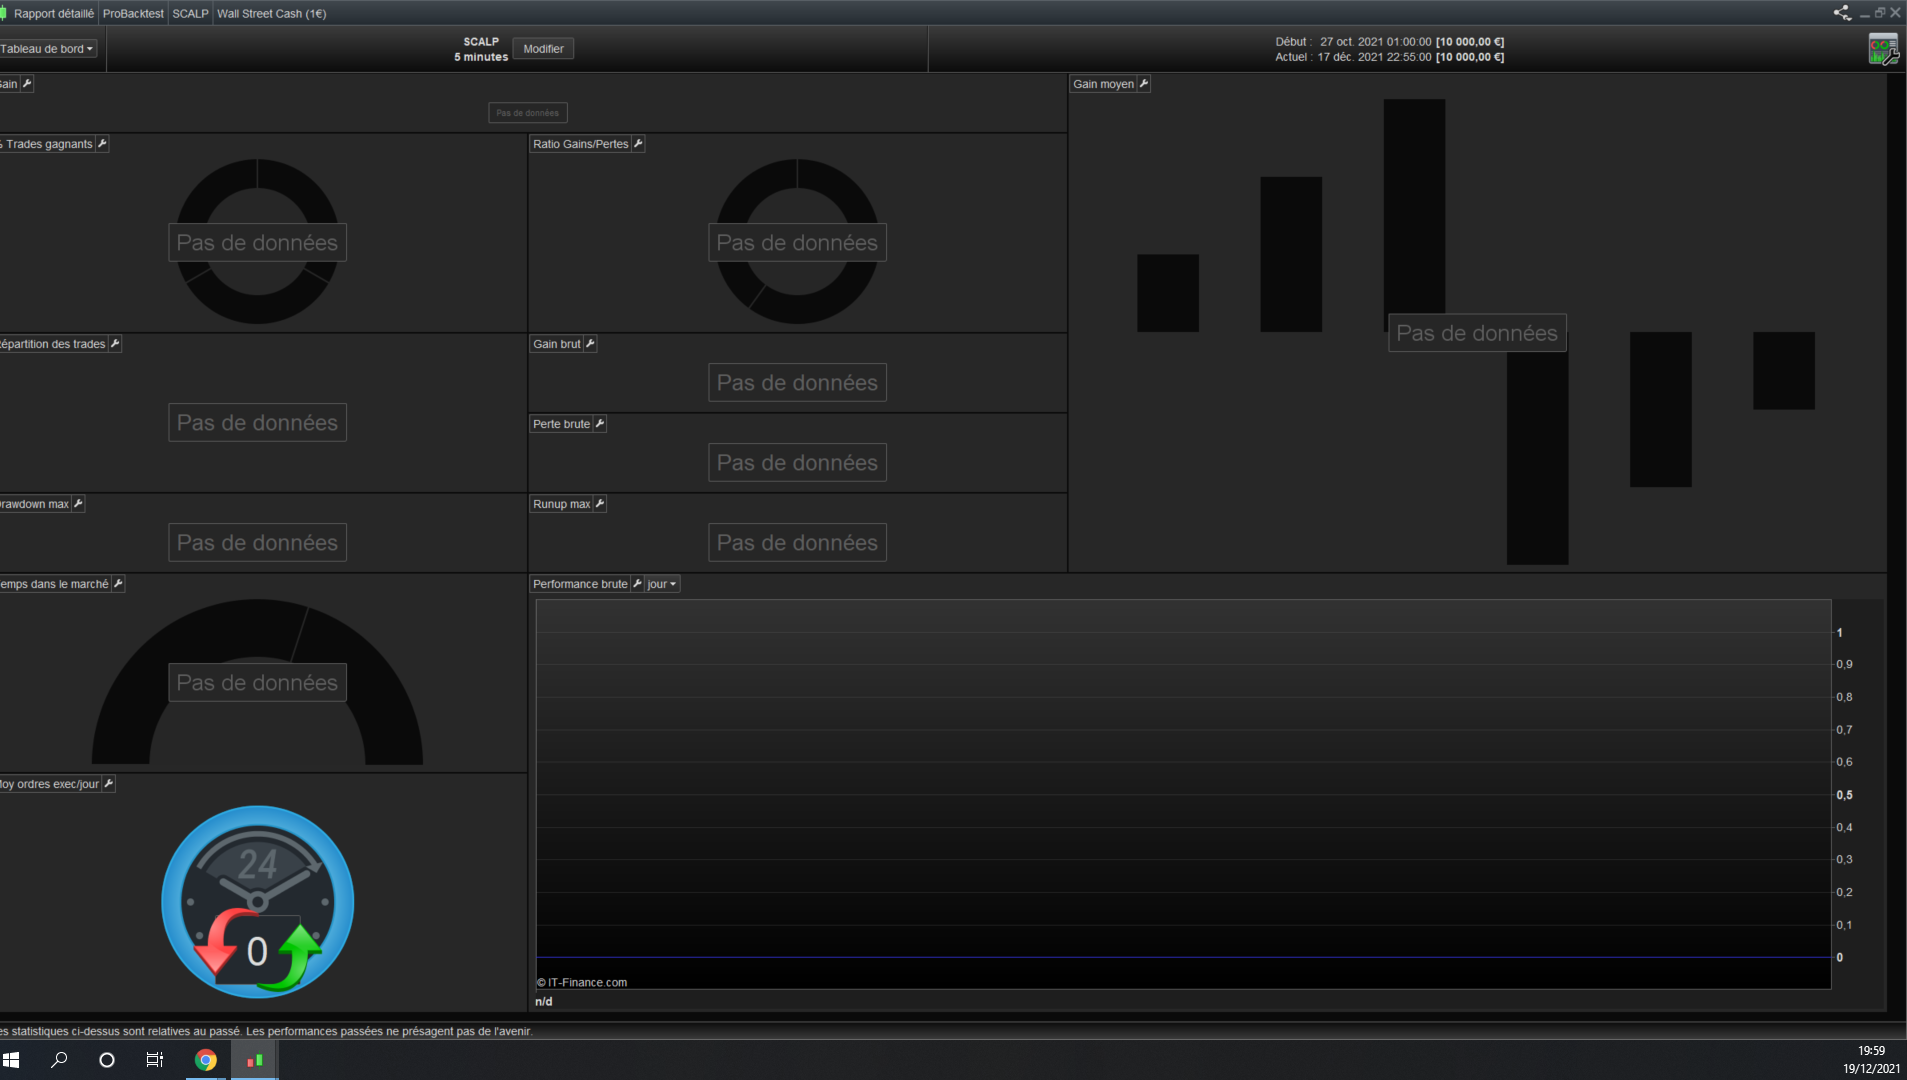This screenshot has width=1907, height=1080.
Task: Click the Runup max label
Action: [561, 504]
